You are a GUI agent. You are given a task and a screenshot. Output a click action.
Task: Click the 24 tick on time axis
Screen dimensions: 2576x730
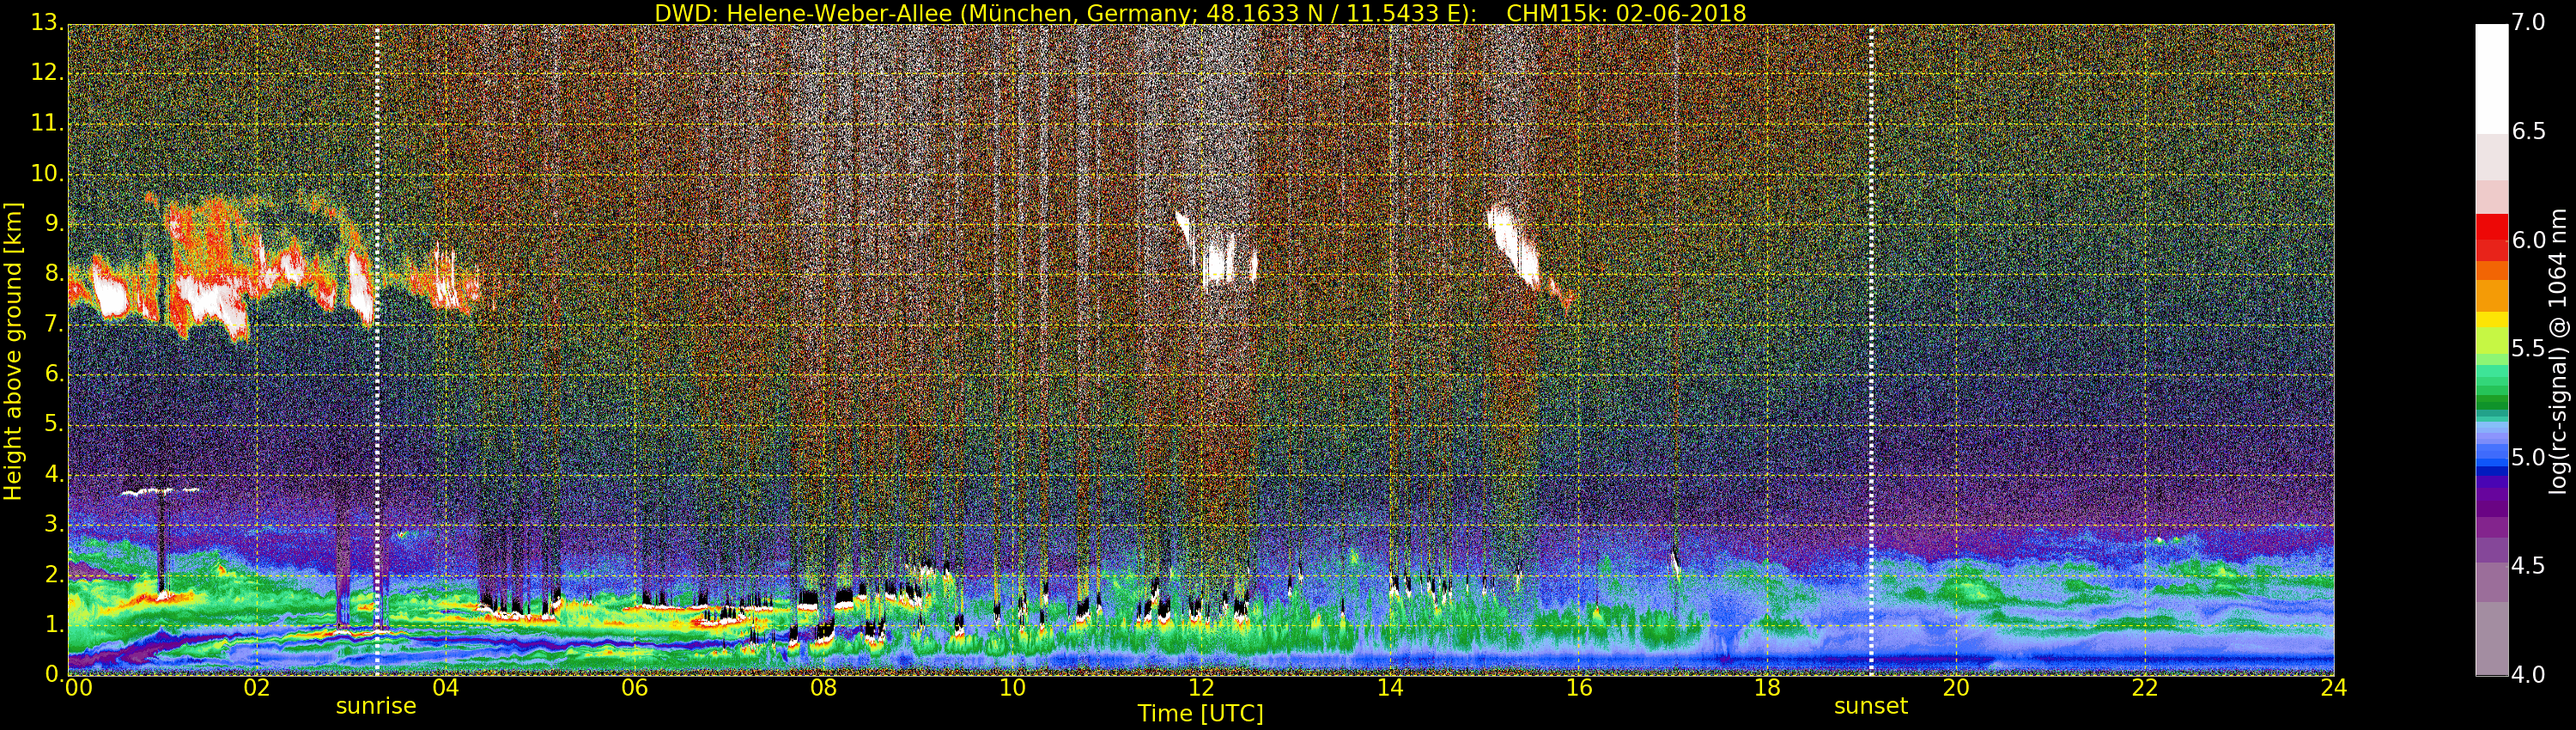(x=2332, y=688)
